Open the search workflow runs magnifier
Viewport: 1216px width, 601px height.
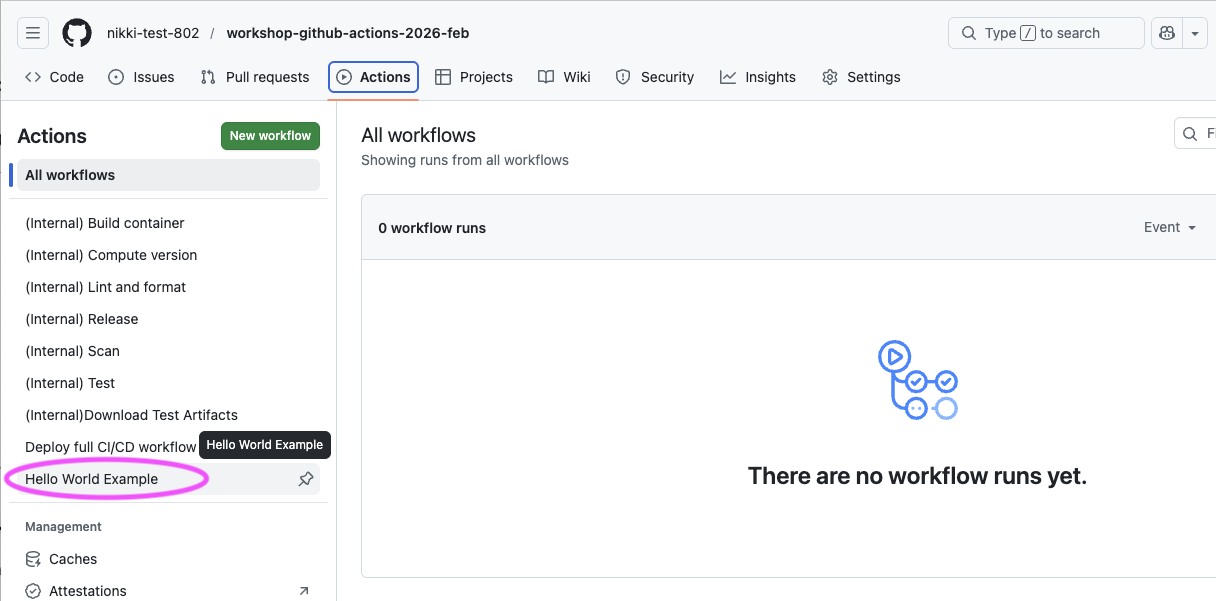1189,132
